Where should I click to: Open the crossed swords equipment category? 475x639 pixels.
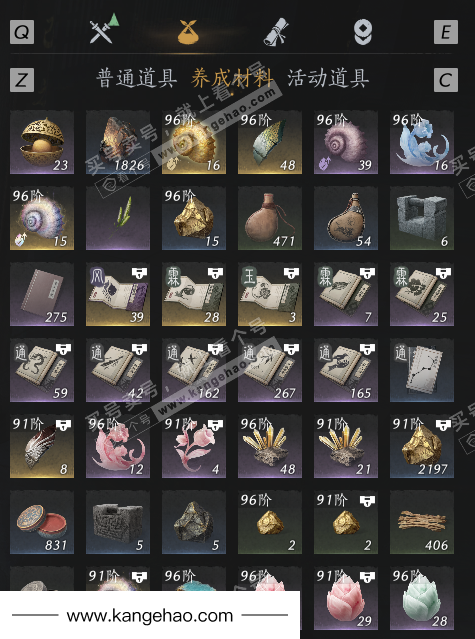103,29
